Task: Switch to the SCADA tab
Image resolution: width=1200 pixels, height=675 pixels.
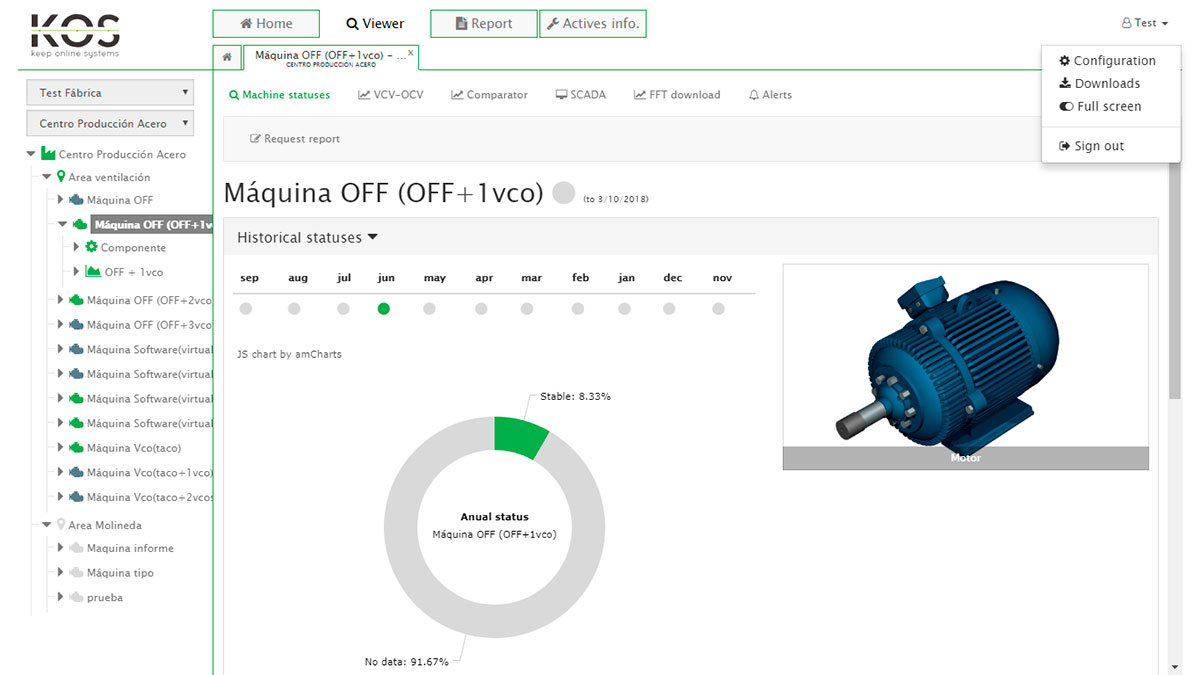Action: (580, 95)
